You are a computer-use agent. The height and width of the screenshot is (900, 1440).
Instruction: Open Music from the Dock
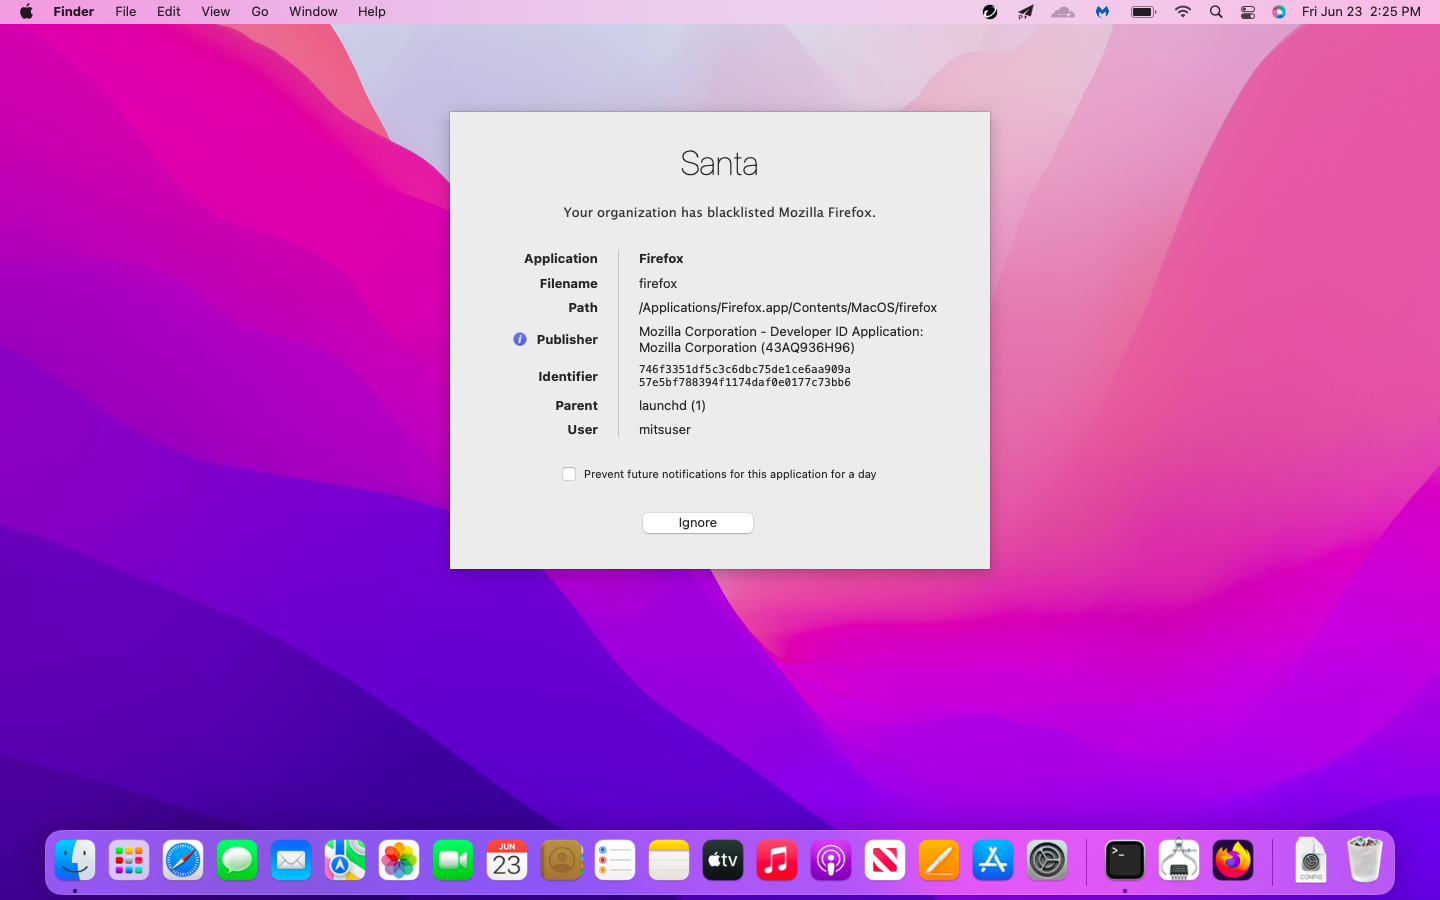point(777,860)
